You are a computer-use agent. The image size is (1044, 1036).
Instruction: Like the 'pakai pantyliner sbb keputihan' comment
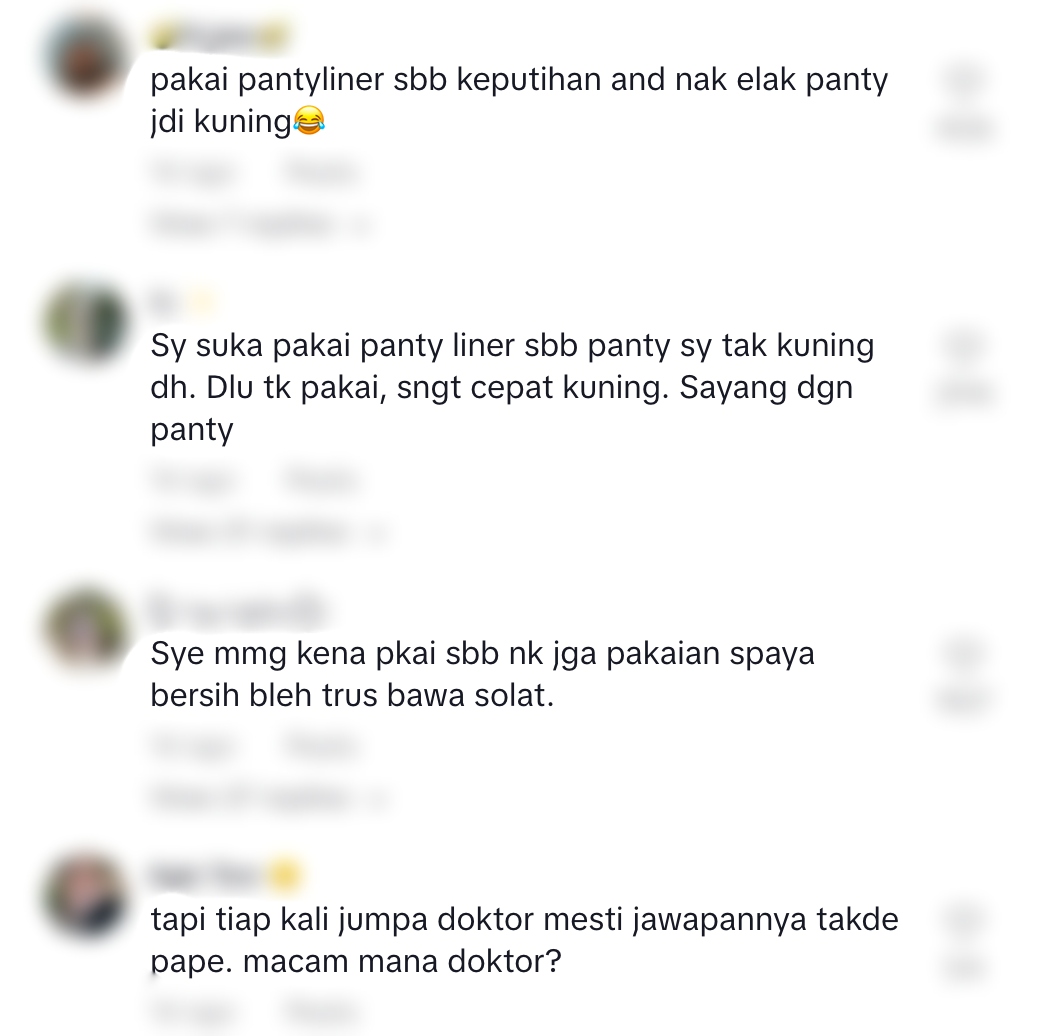click(x=965, y=80)
